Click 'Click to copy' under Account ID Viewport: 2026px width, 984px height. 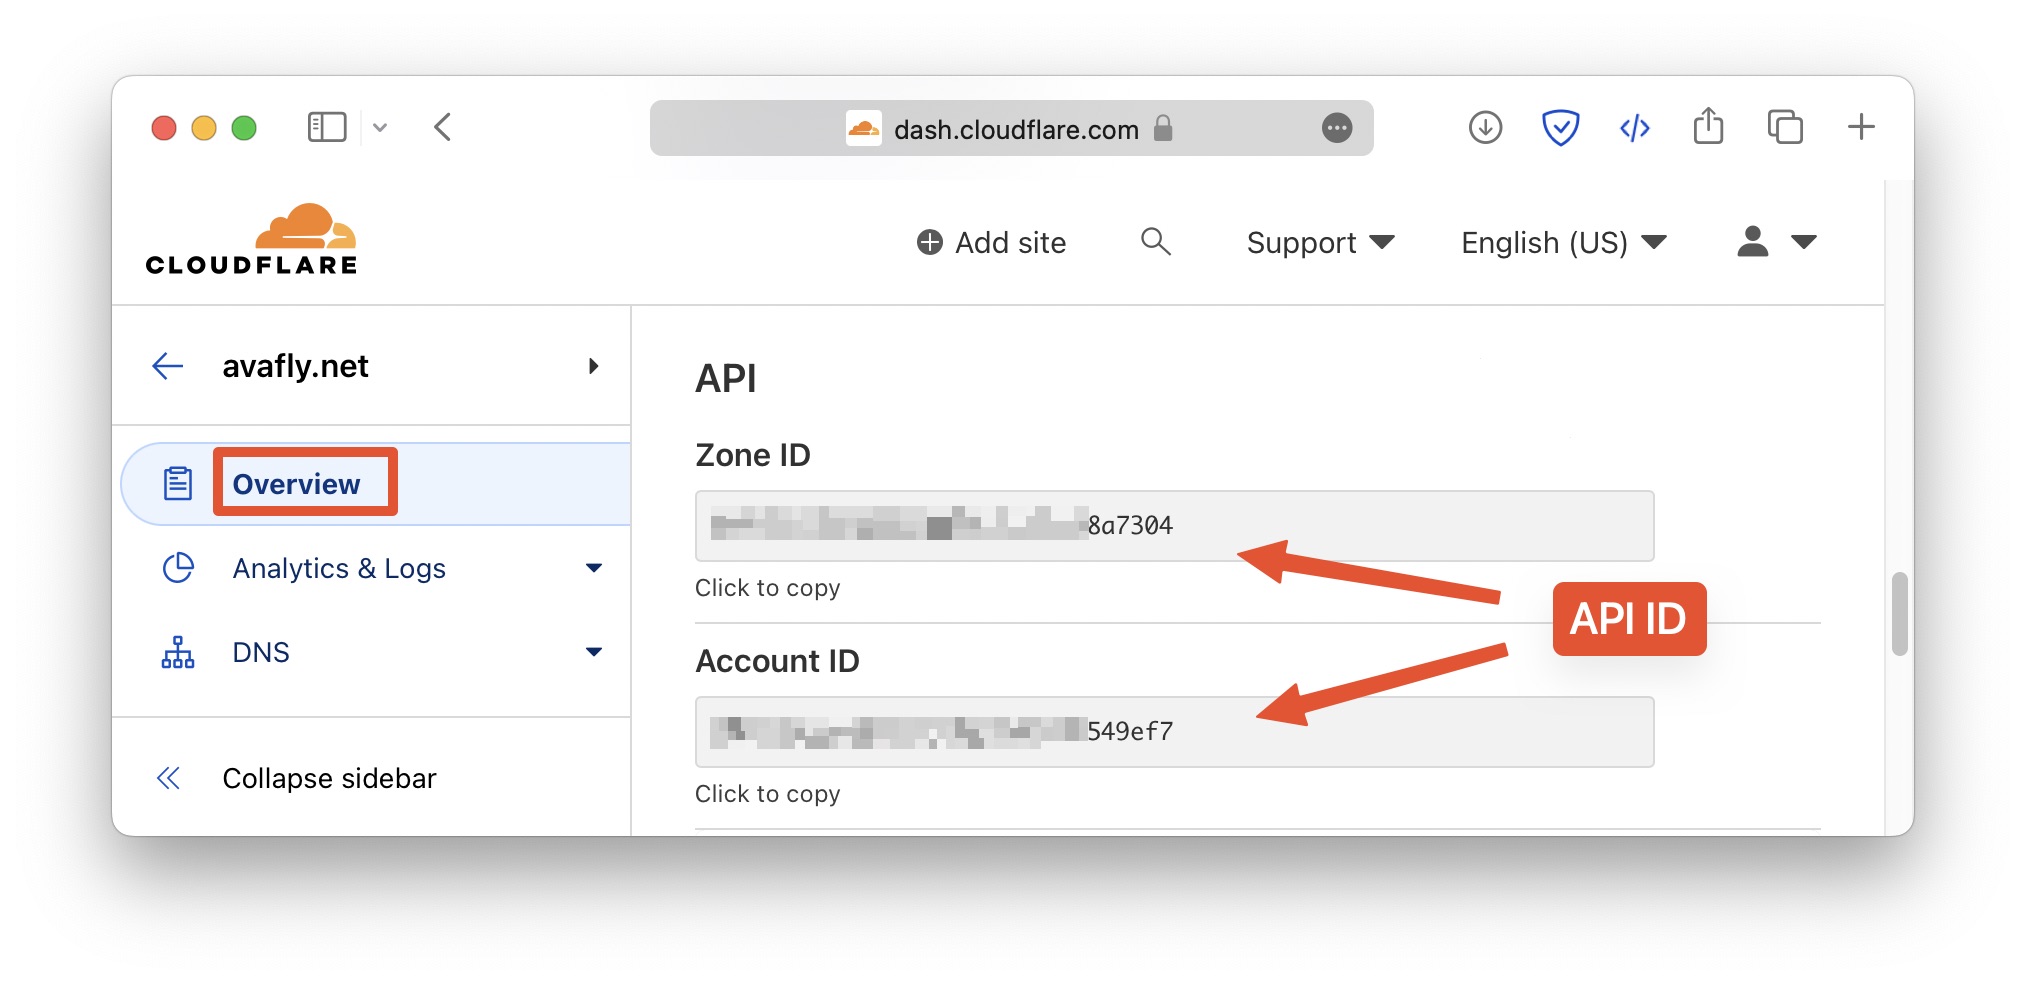(767, 794)
